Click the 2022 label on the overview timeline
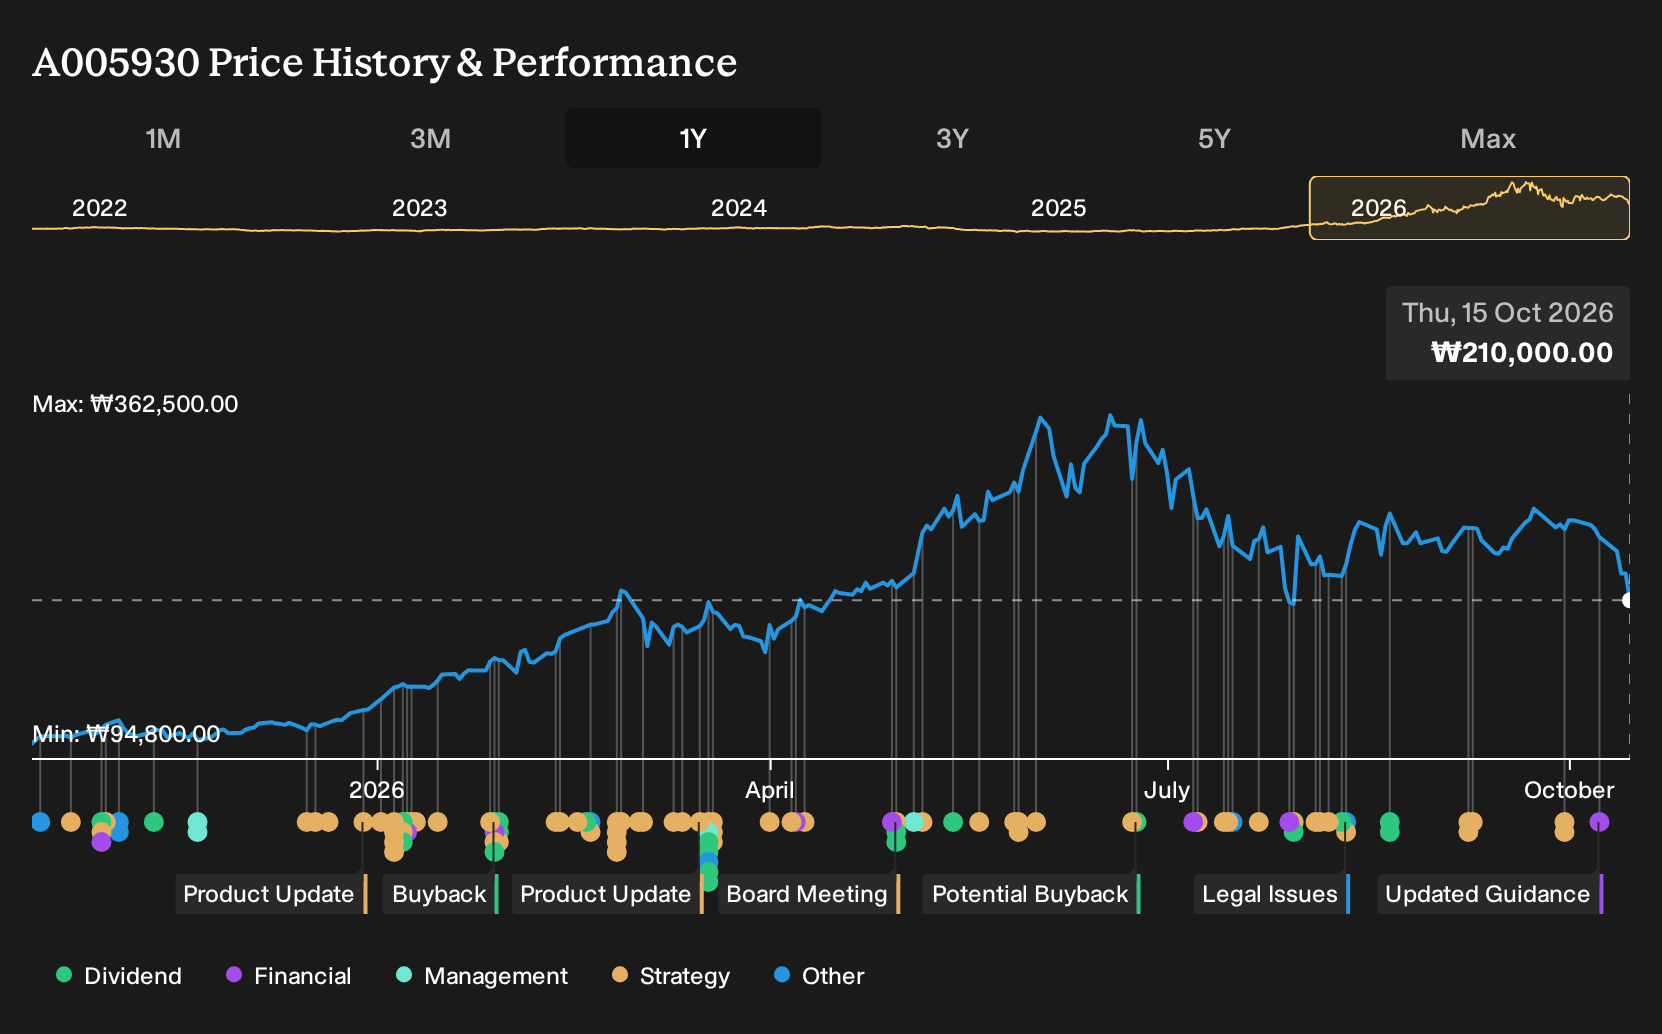 99,208
